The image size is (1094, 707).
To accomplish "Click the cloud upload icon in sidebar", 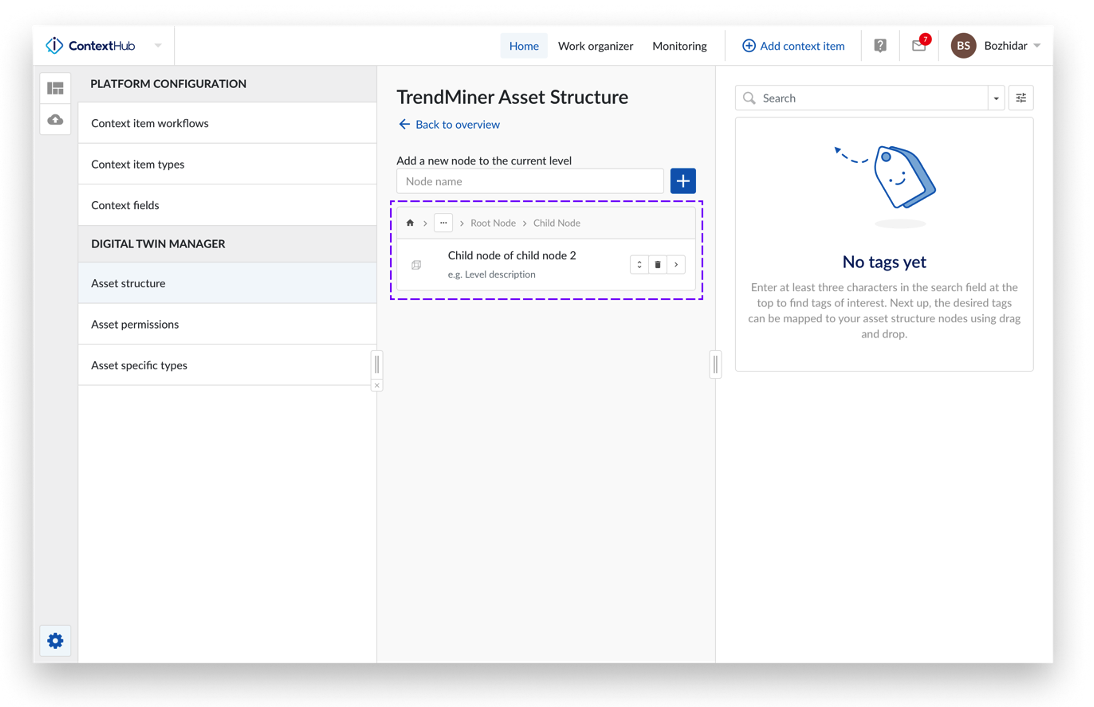I will [55, 120].
